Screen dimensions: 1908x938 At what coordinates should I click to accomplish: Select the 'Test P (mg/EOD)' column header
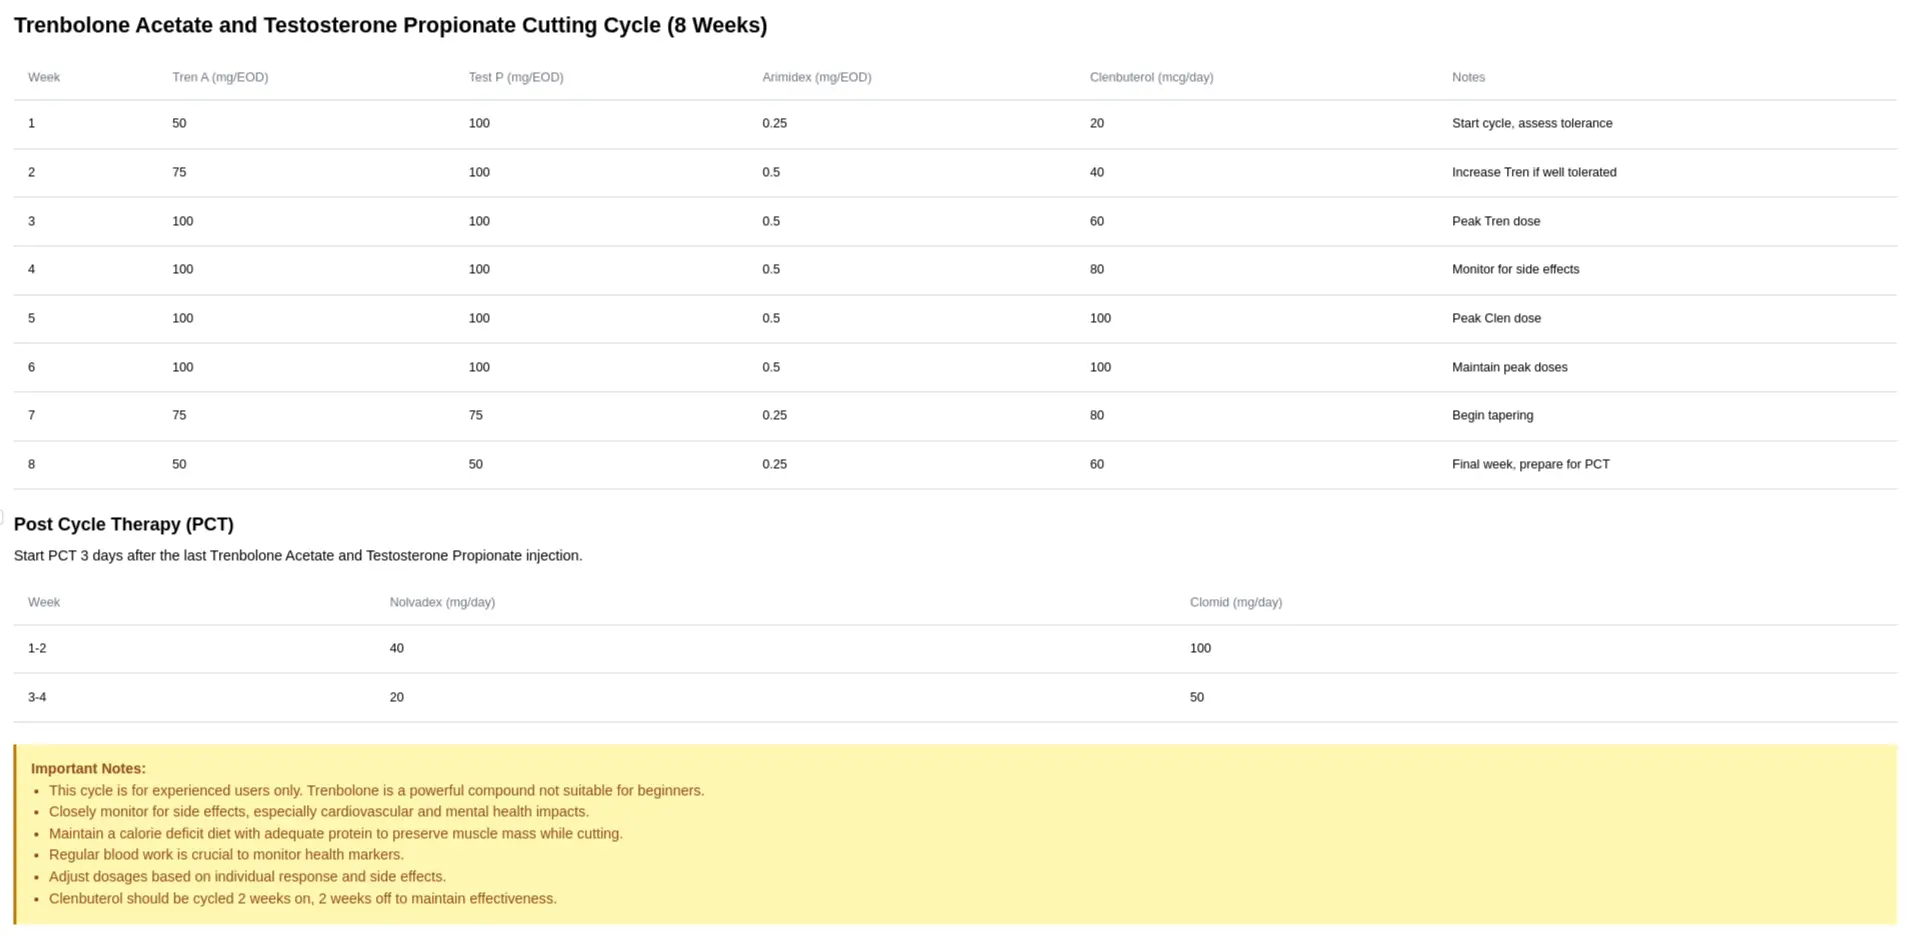coord(516,77)
